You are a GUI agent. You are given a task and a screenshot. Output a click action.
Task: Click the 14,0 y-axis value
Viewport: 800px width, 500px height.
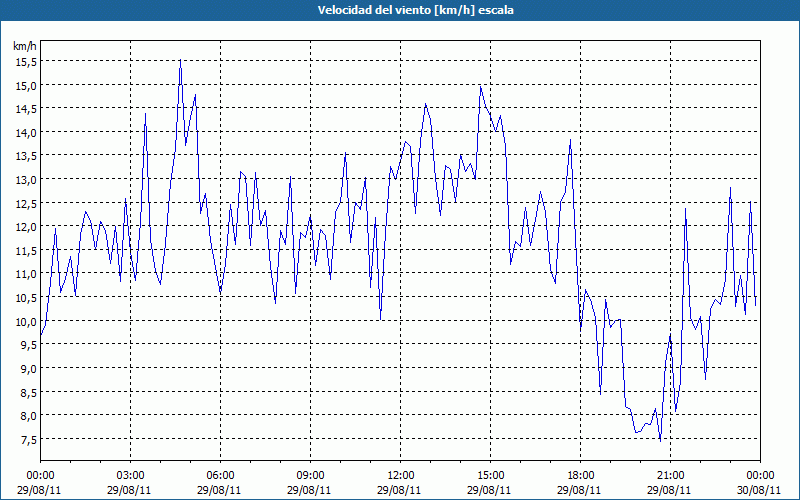tap(27, 133)
